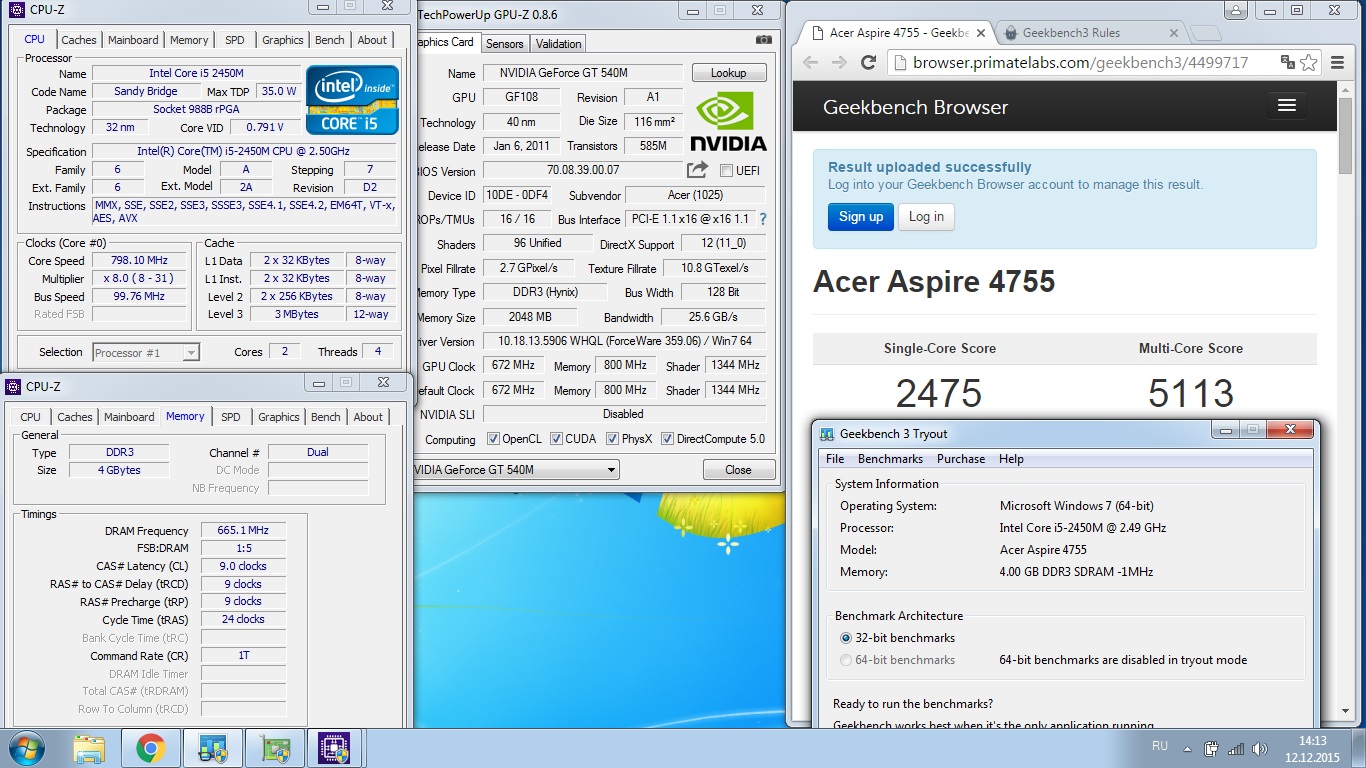Open the Purchase menu in Geekbench 3
This screenshot has height=768, width=1366.
pos(961,459)
